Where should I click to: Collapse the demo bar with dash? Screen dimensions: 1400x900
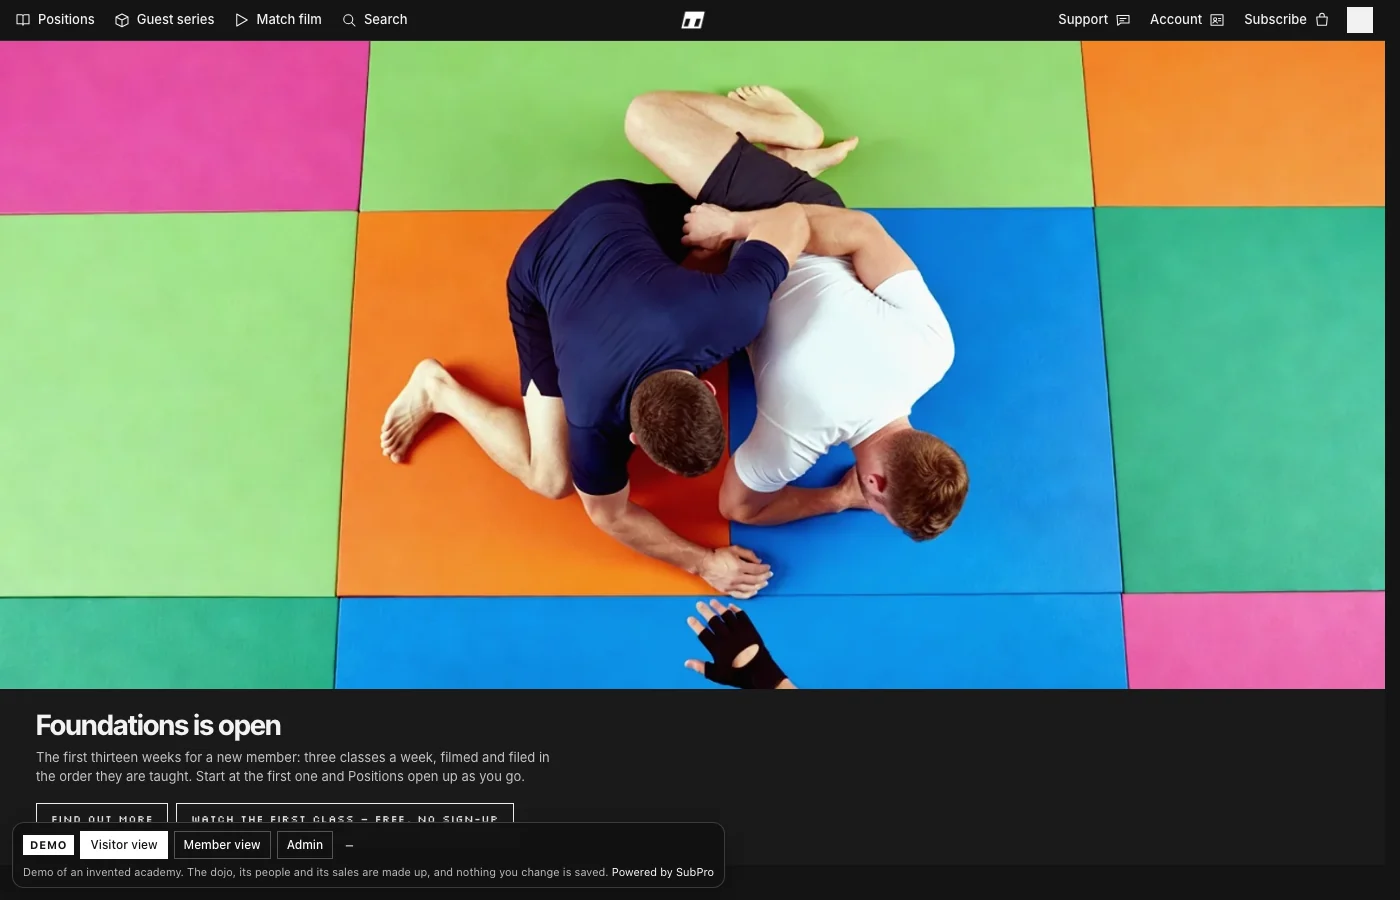click(x=349, y=846)
